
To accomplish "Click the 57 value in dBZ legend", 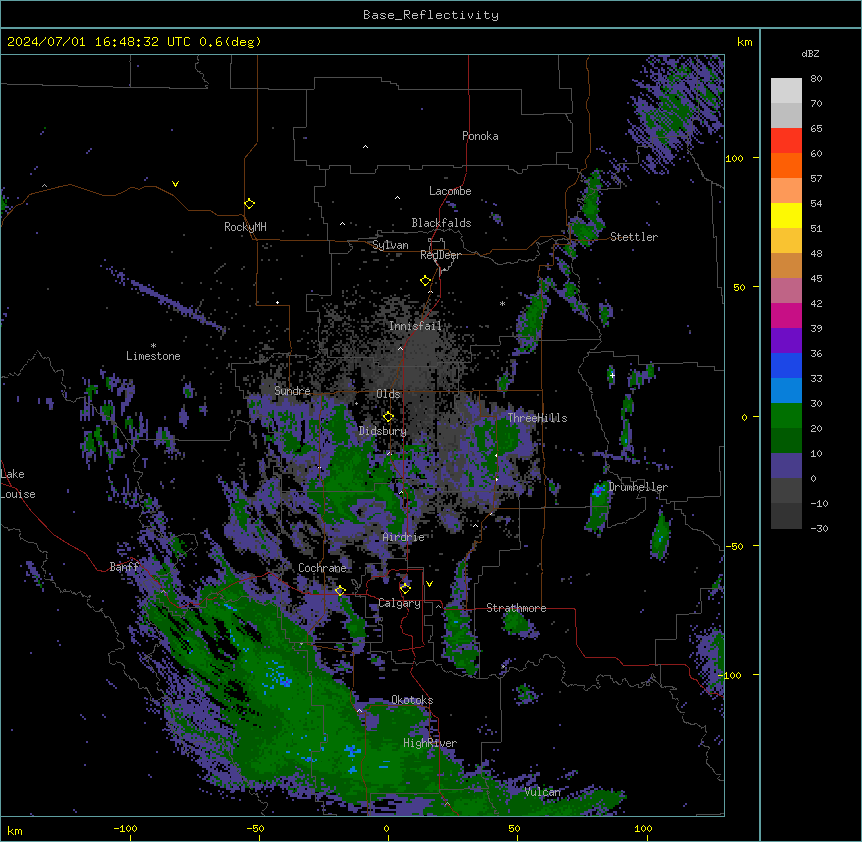I will tap(816, 179).
